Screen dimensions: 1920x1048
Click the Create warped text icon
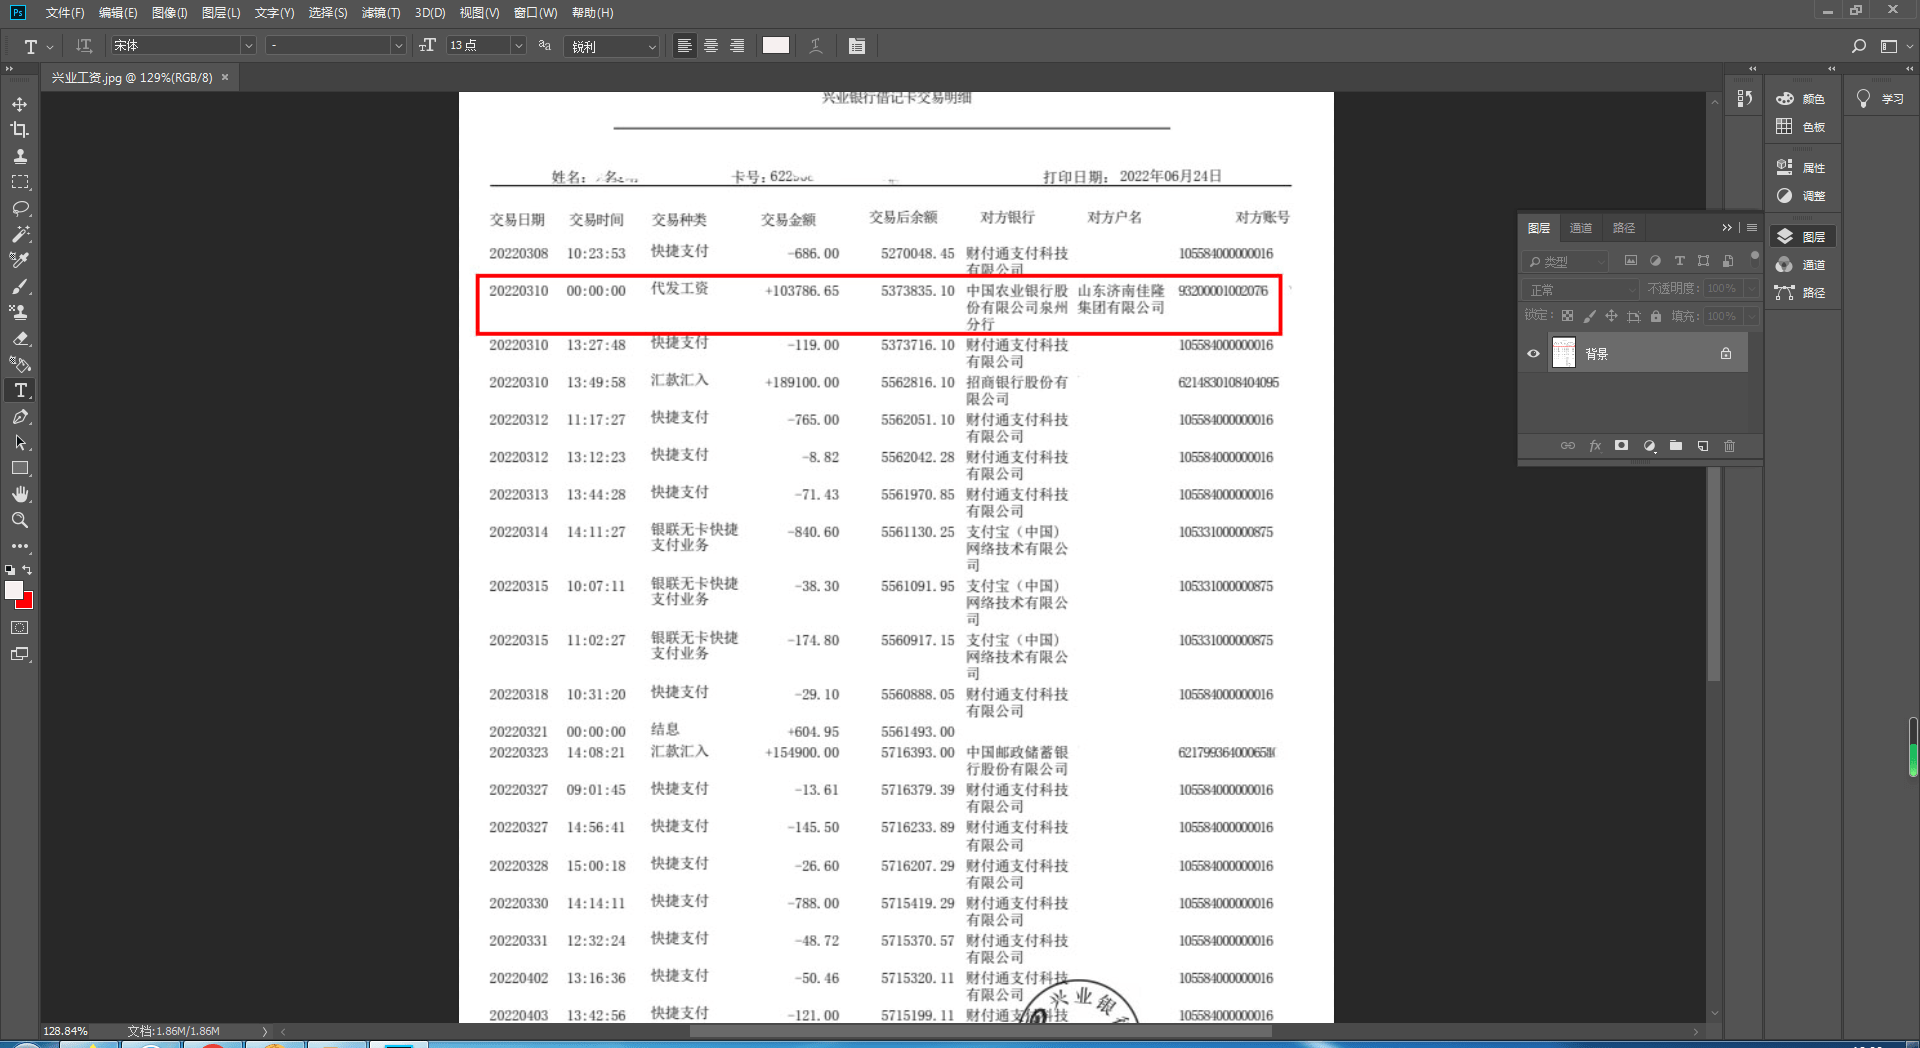click(816, 46)
